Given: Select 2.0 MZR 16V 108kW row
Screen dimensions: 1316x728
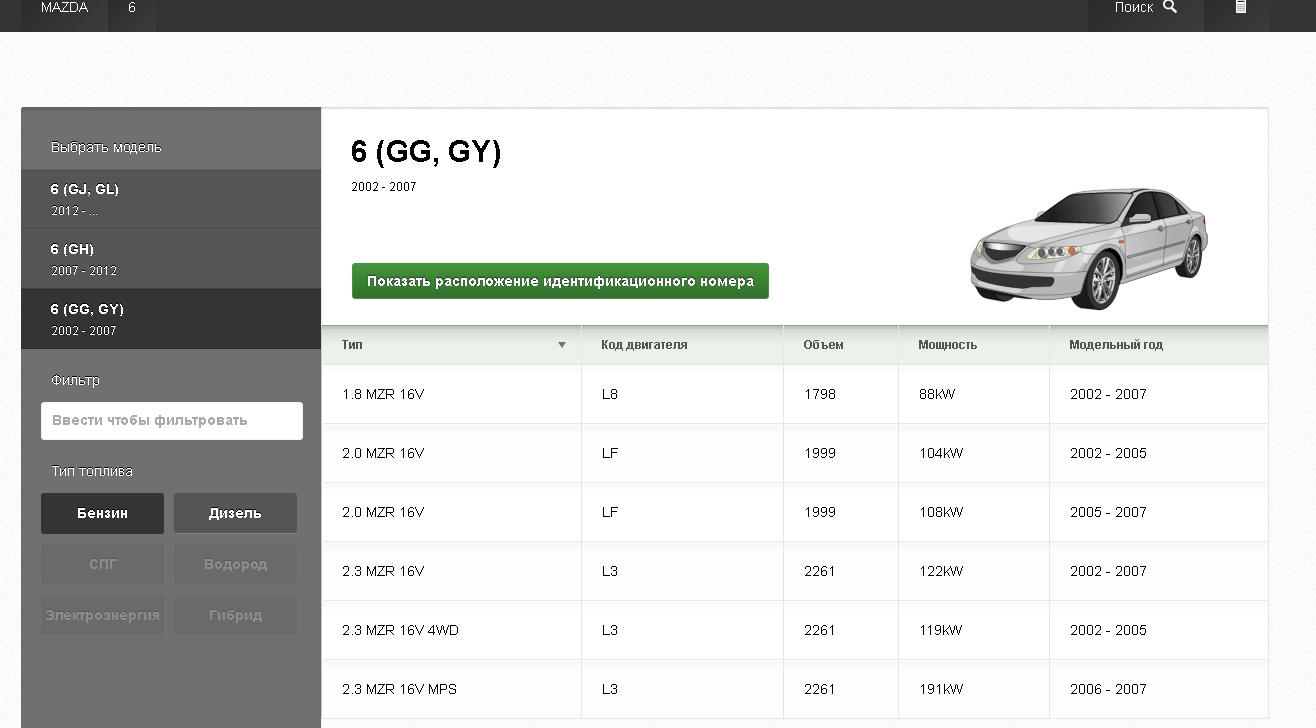Looking at the screenshot, I should (795, 512).
